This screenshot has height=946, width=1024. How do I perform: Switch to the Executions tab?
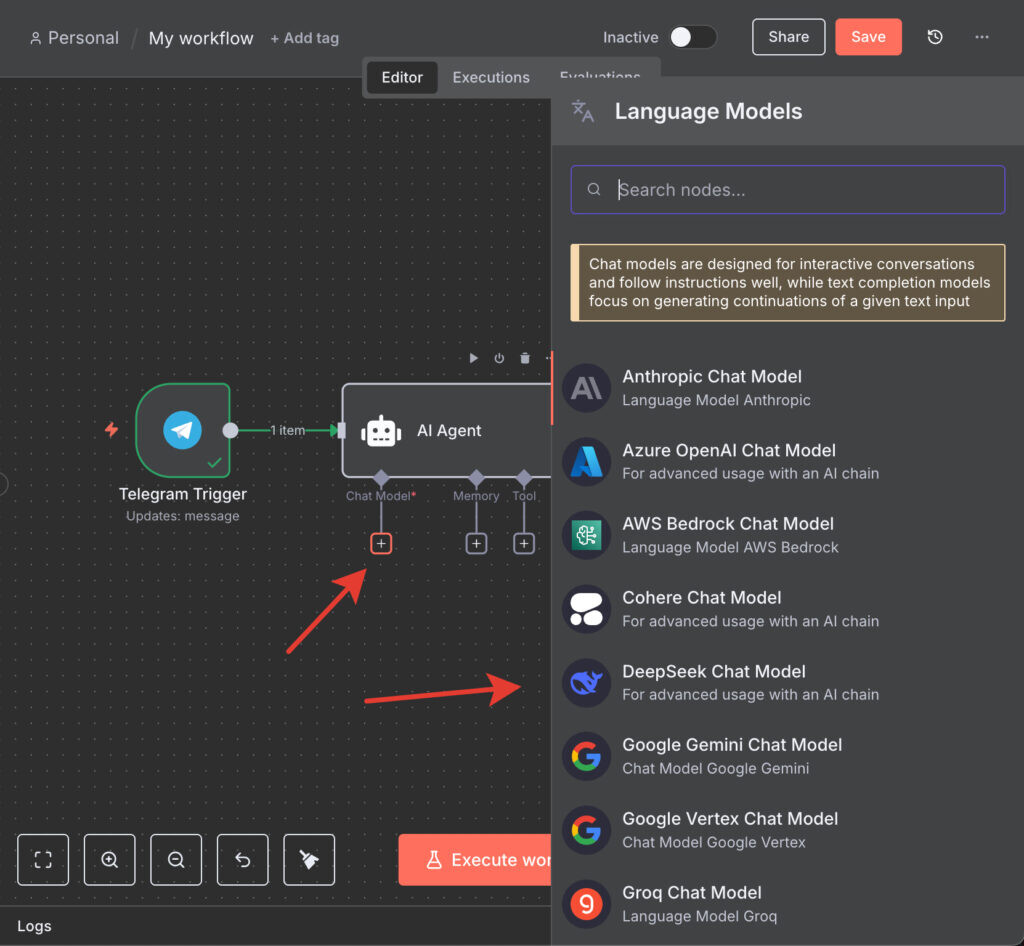[x=491, y=77]
